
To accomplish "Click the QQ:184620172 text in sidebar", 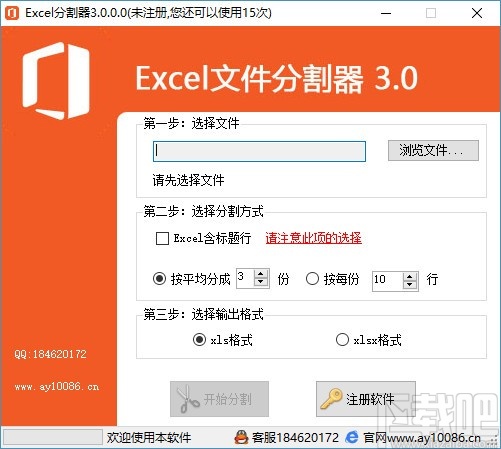I will (x=50, y=354).
